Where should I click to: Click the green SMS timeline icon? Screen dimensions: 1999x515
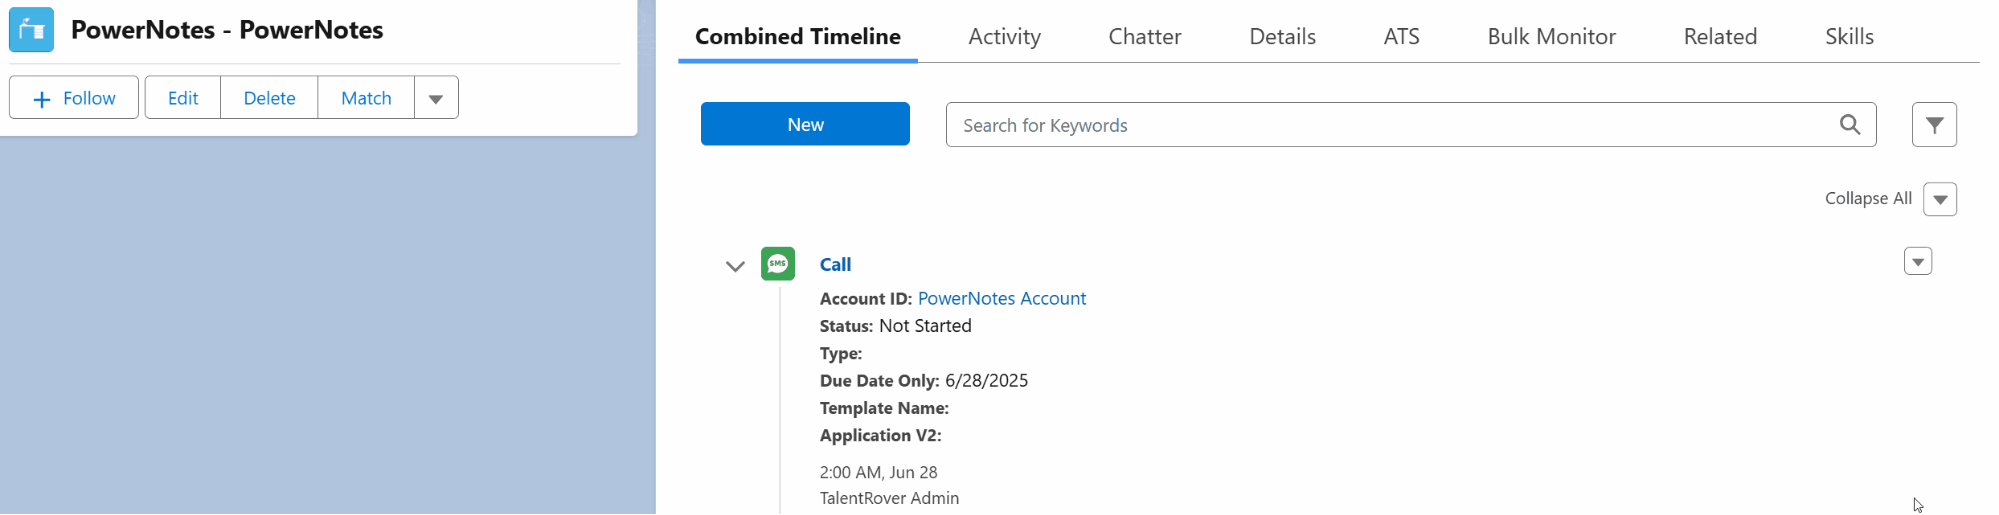(x=778, y=264)
